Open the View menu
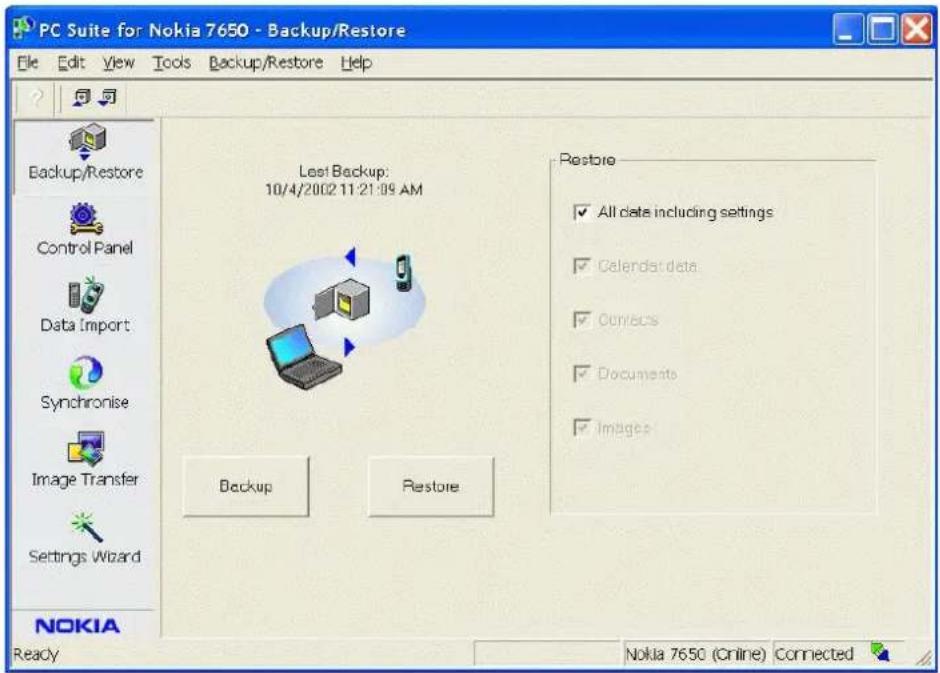 [118, 62]
